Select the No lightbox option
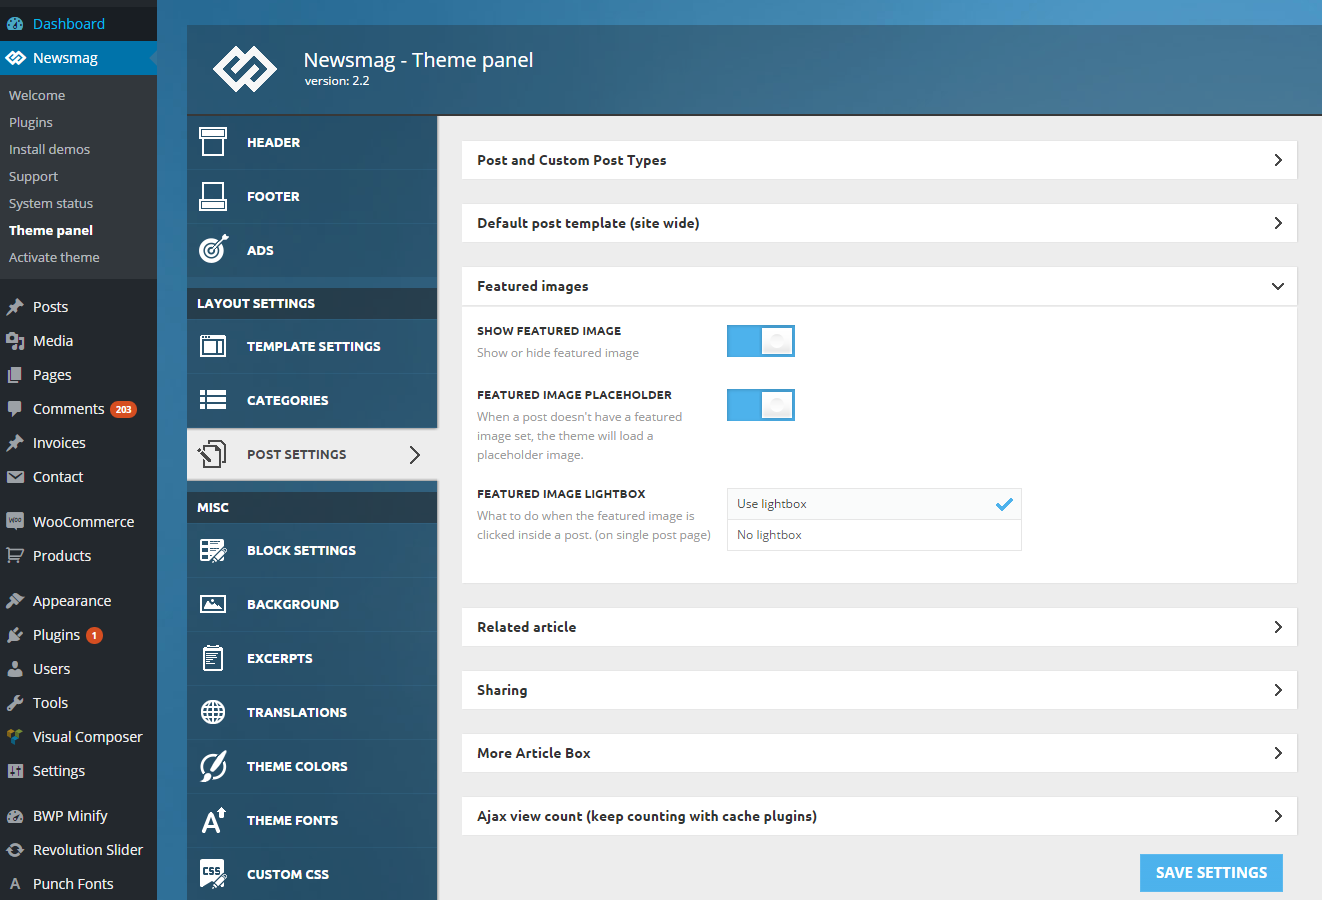This screenshot has width=1322, height=900. pos(874,535)
